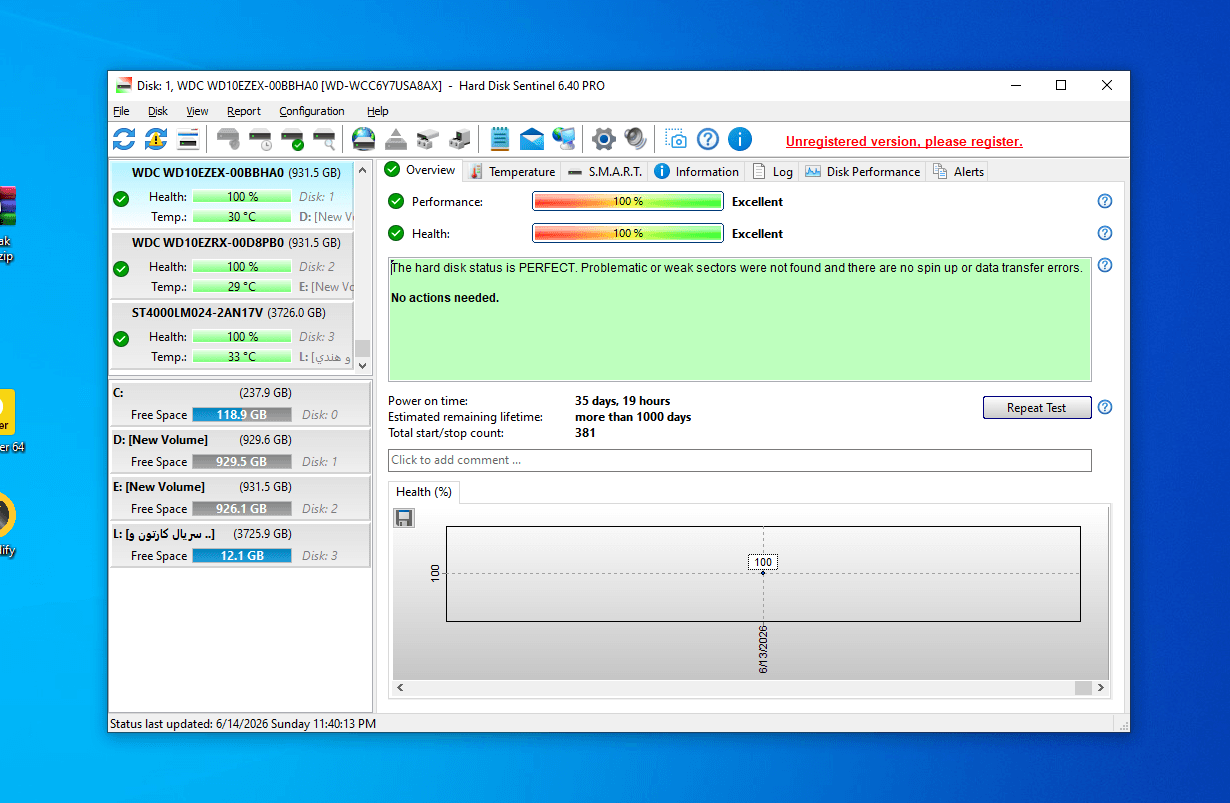Image resolution: width=1230 pixels, height=803 pixels.
Task: Click the gray disk icon with shield
Action: pos(228,139)
